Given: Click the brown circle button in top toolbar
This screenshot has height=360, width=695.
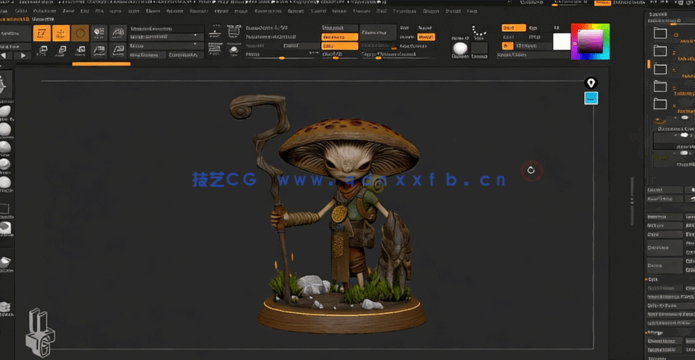Looking at the screenshot, I should click(80, 33).
